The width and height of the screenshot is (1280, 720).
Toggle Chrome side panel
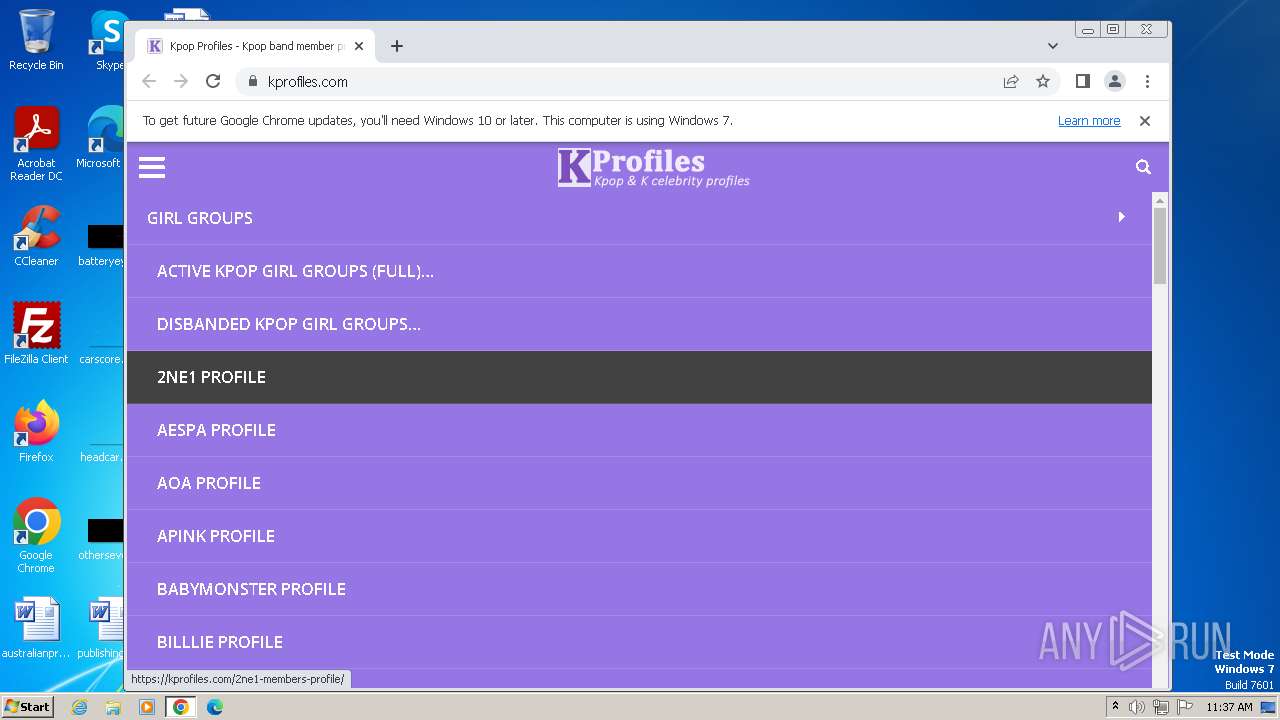(1082, 82)
